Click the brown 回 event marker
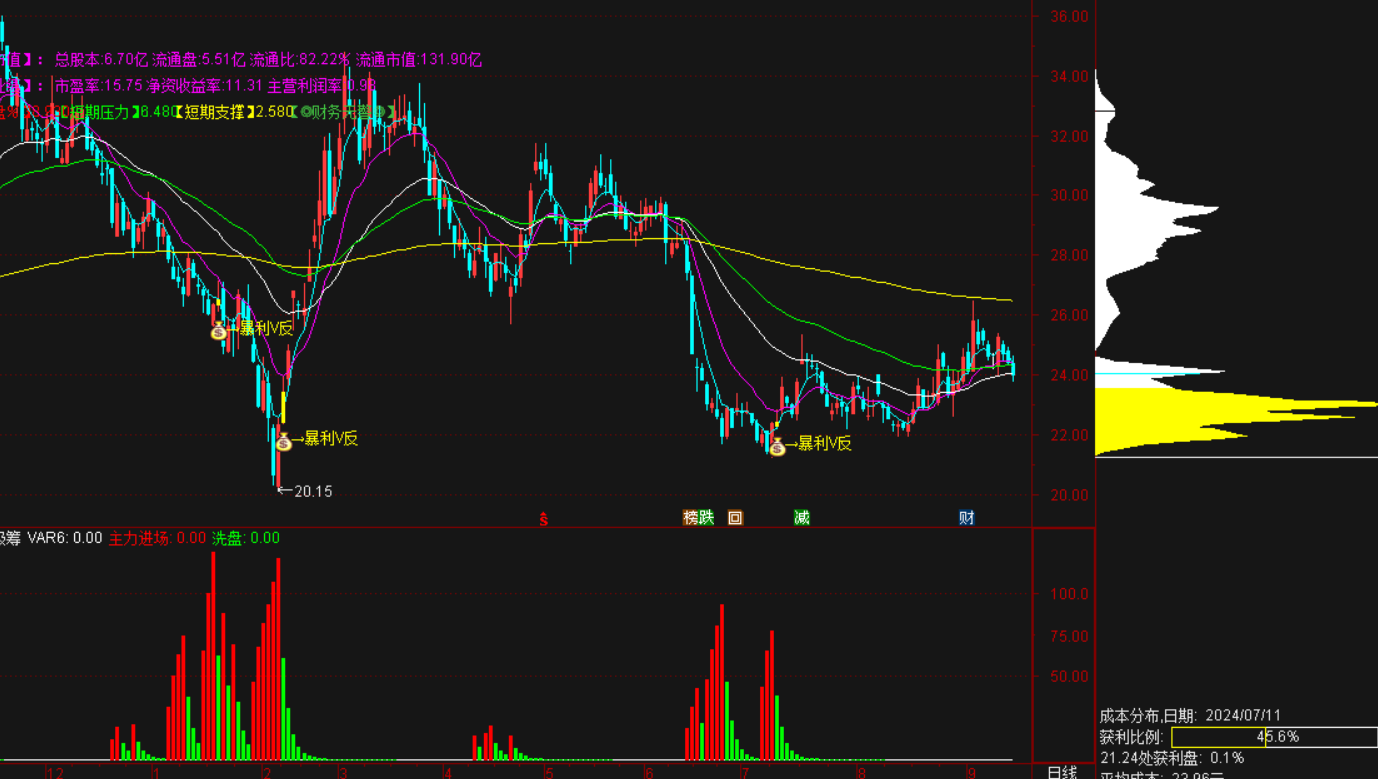The image size is (1378, 779). coord(735,518)
